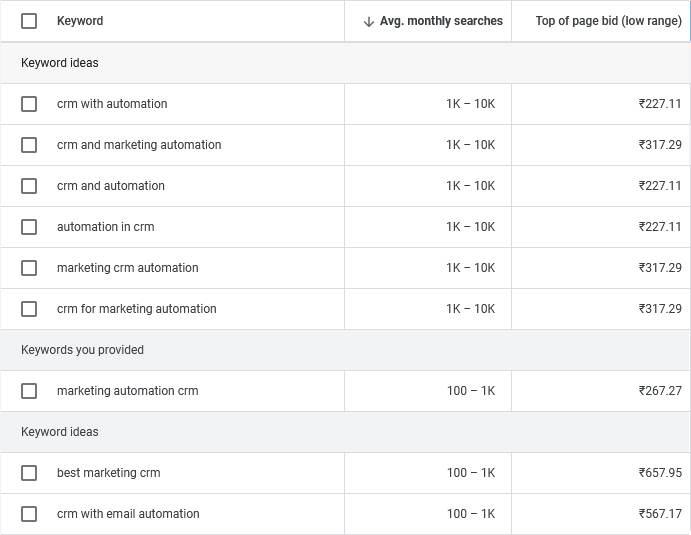Click the Keywords you provided section row

click(82, 350)
